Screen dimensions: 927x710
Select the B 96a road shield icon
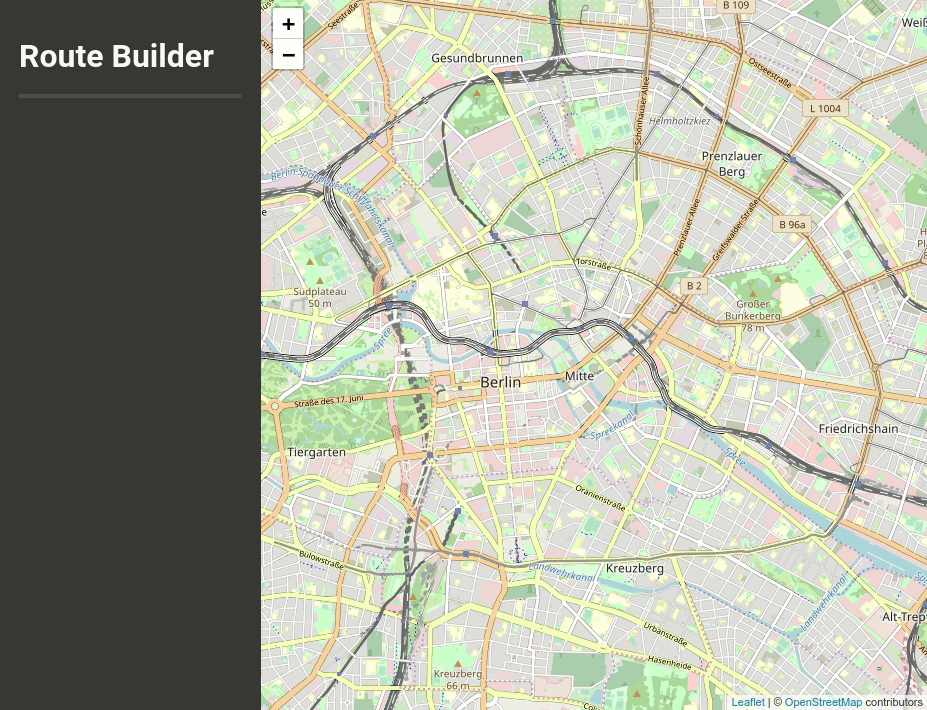(792, 225)
